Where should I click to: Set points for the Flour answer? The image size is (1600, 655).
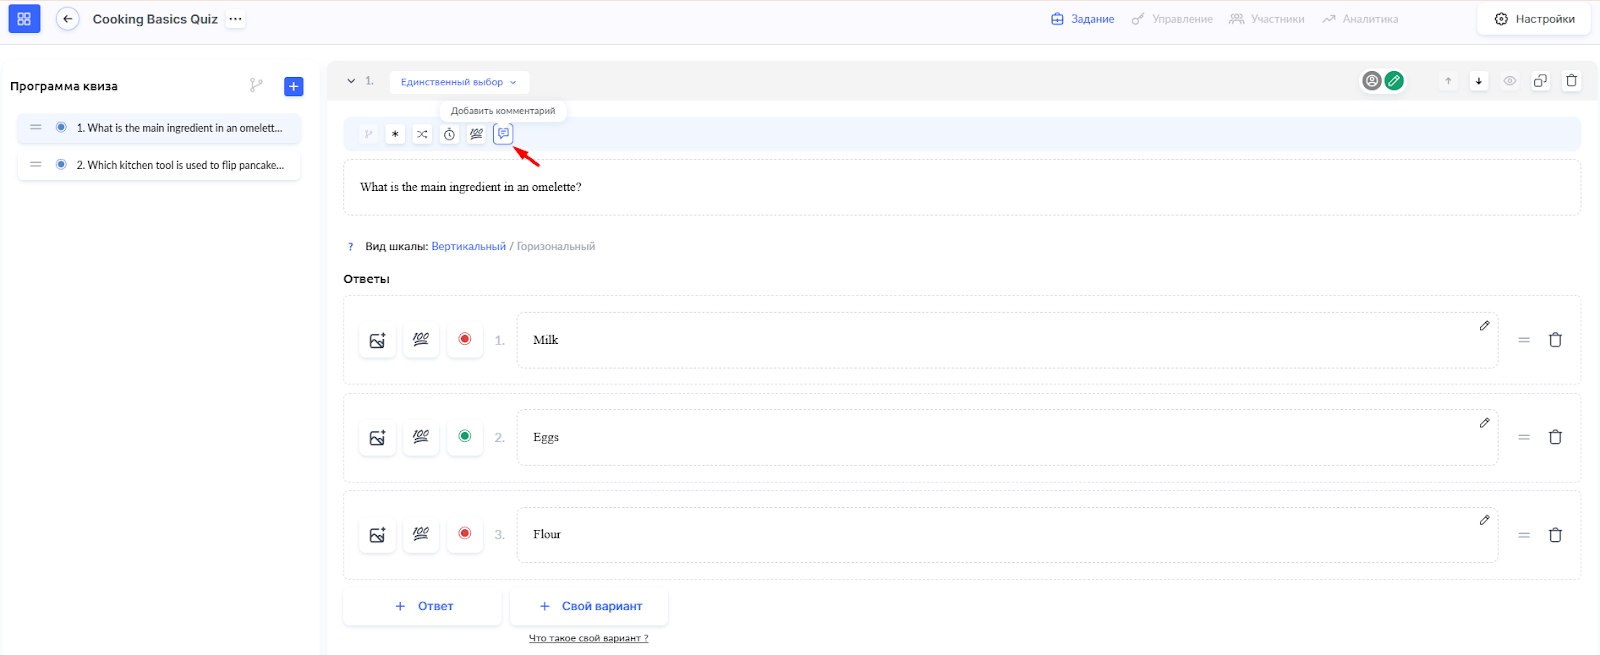[421, 534]
